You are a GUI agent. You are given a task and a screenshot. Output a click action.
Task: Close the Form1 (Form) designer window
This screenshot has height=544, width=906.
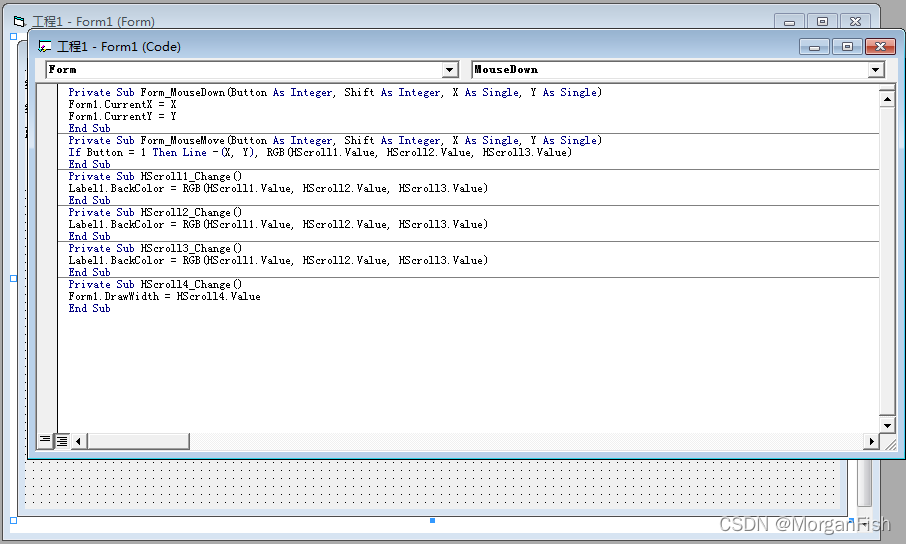(855, 22)
